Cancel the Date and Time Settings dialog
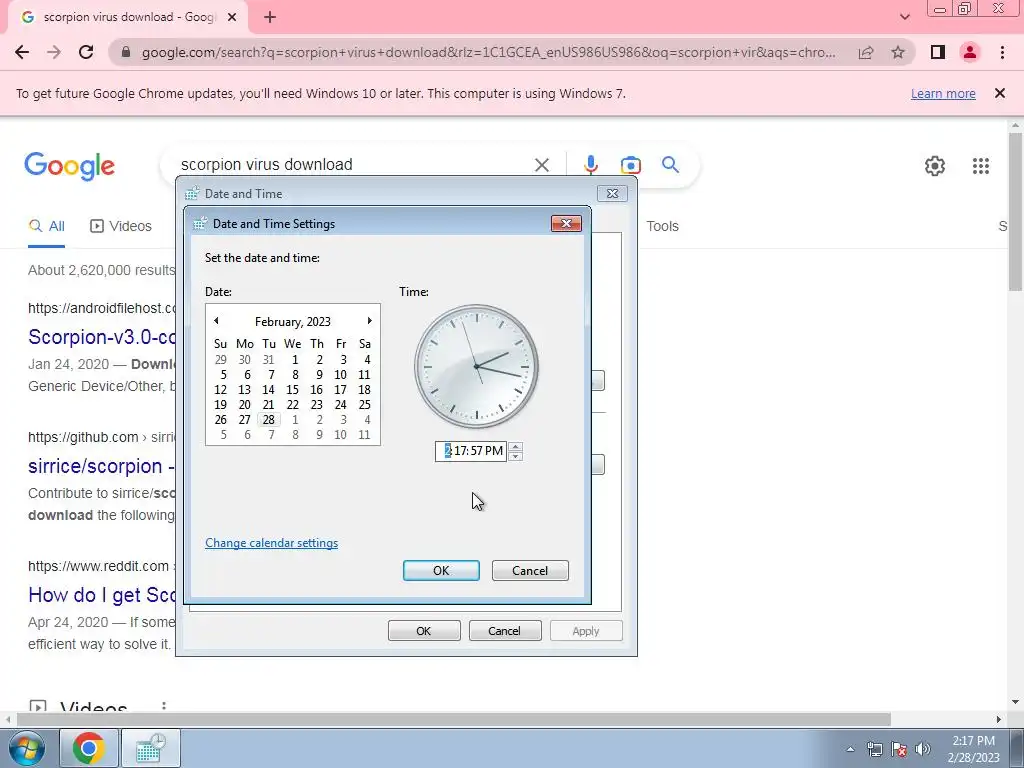 [x=530, y=571]
